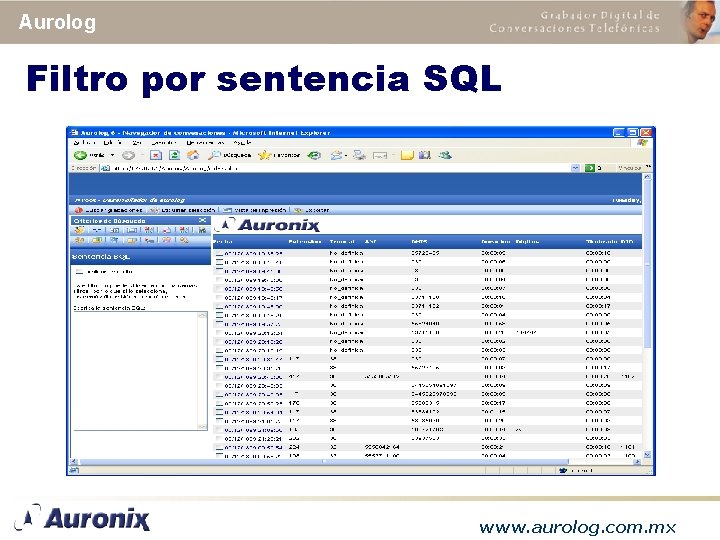Image resolution: width=720 pixels, height=540 pixels.
Task: Click Buscar grabaciones button
Action: [x=108, y=210]
